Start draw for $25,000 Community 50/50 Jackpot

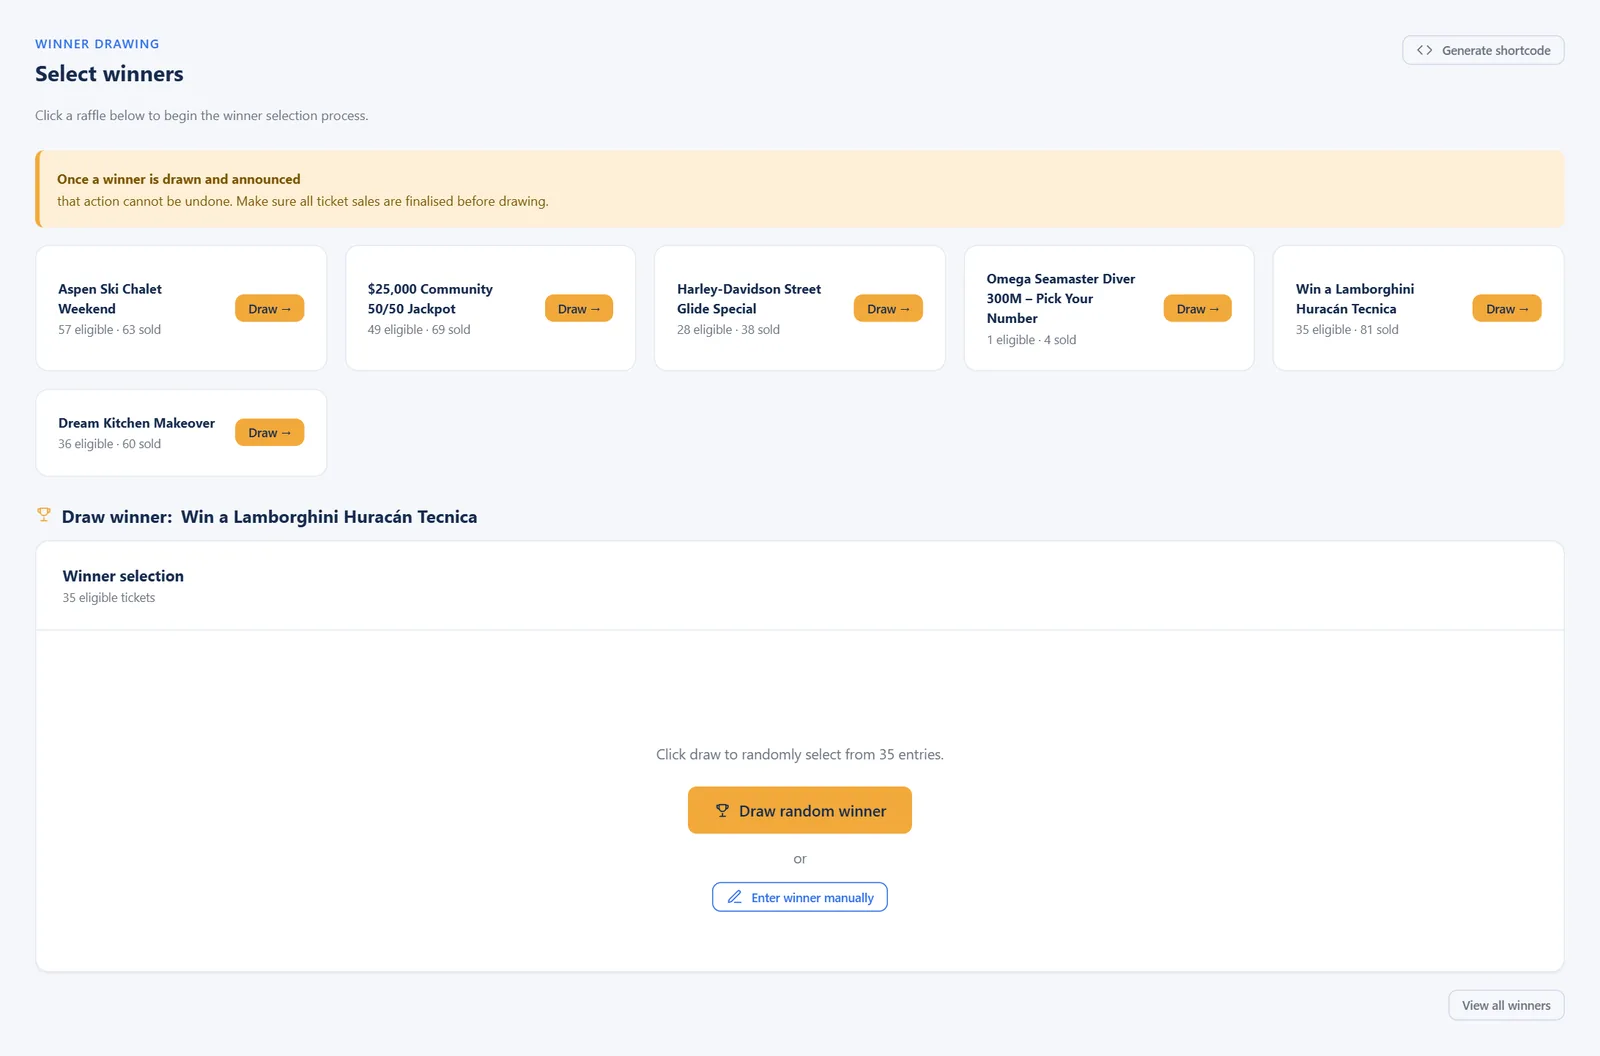point(579,309)
